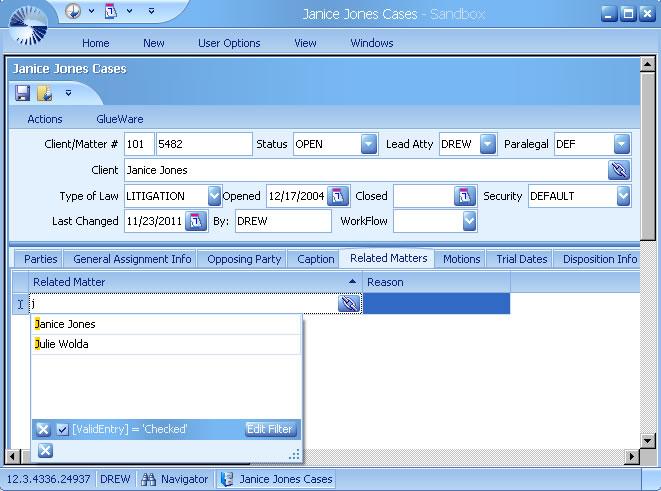Switch to the Parties tab
661x491 pixels.
(41, 259)
